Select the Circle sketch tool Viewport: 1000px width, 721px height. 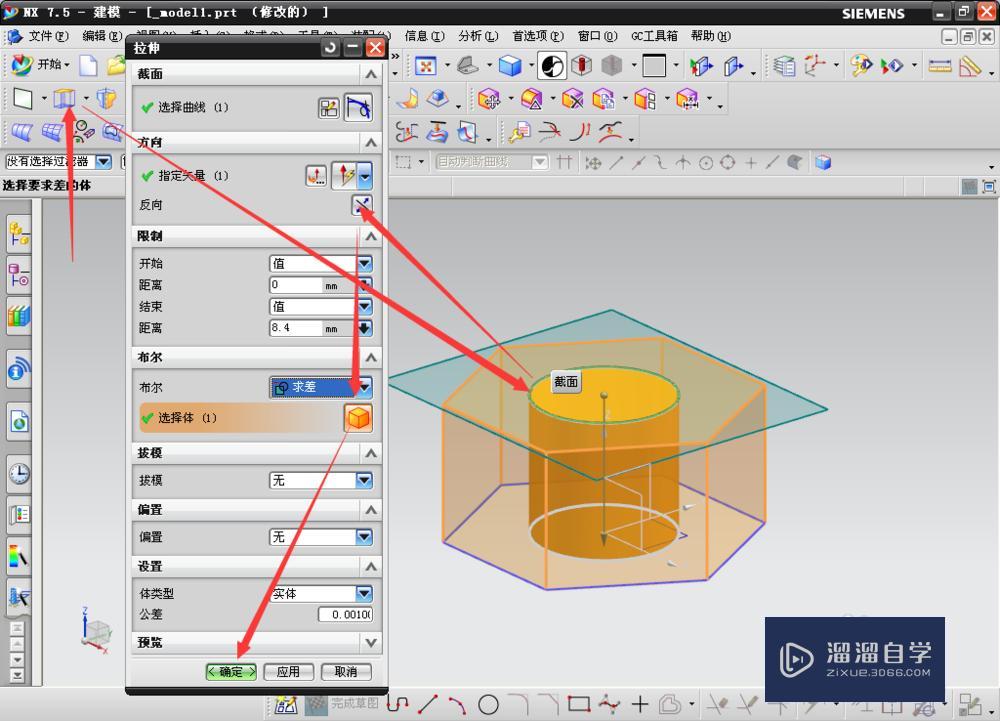coord(489,704)
